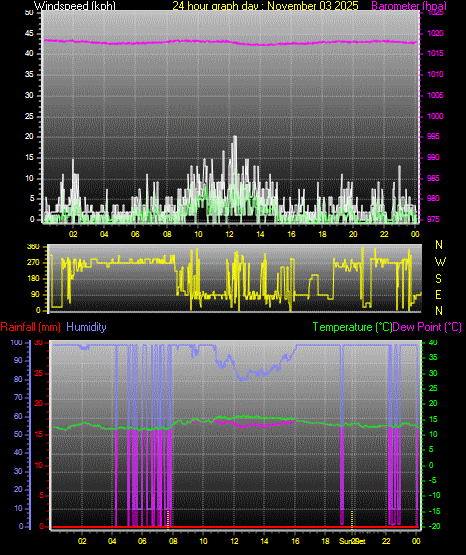Click the barometer axis value "1000"
The image size is (466, 555).
[435, 116]
